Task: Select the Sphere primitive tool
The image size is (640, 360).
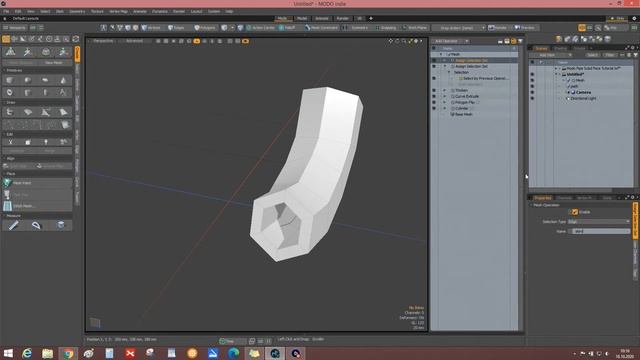Action: [28, 80]
